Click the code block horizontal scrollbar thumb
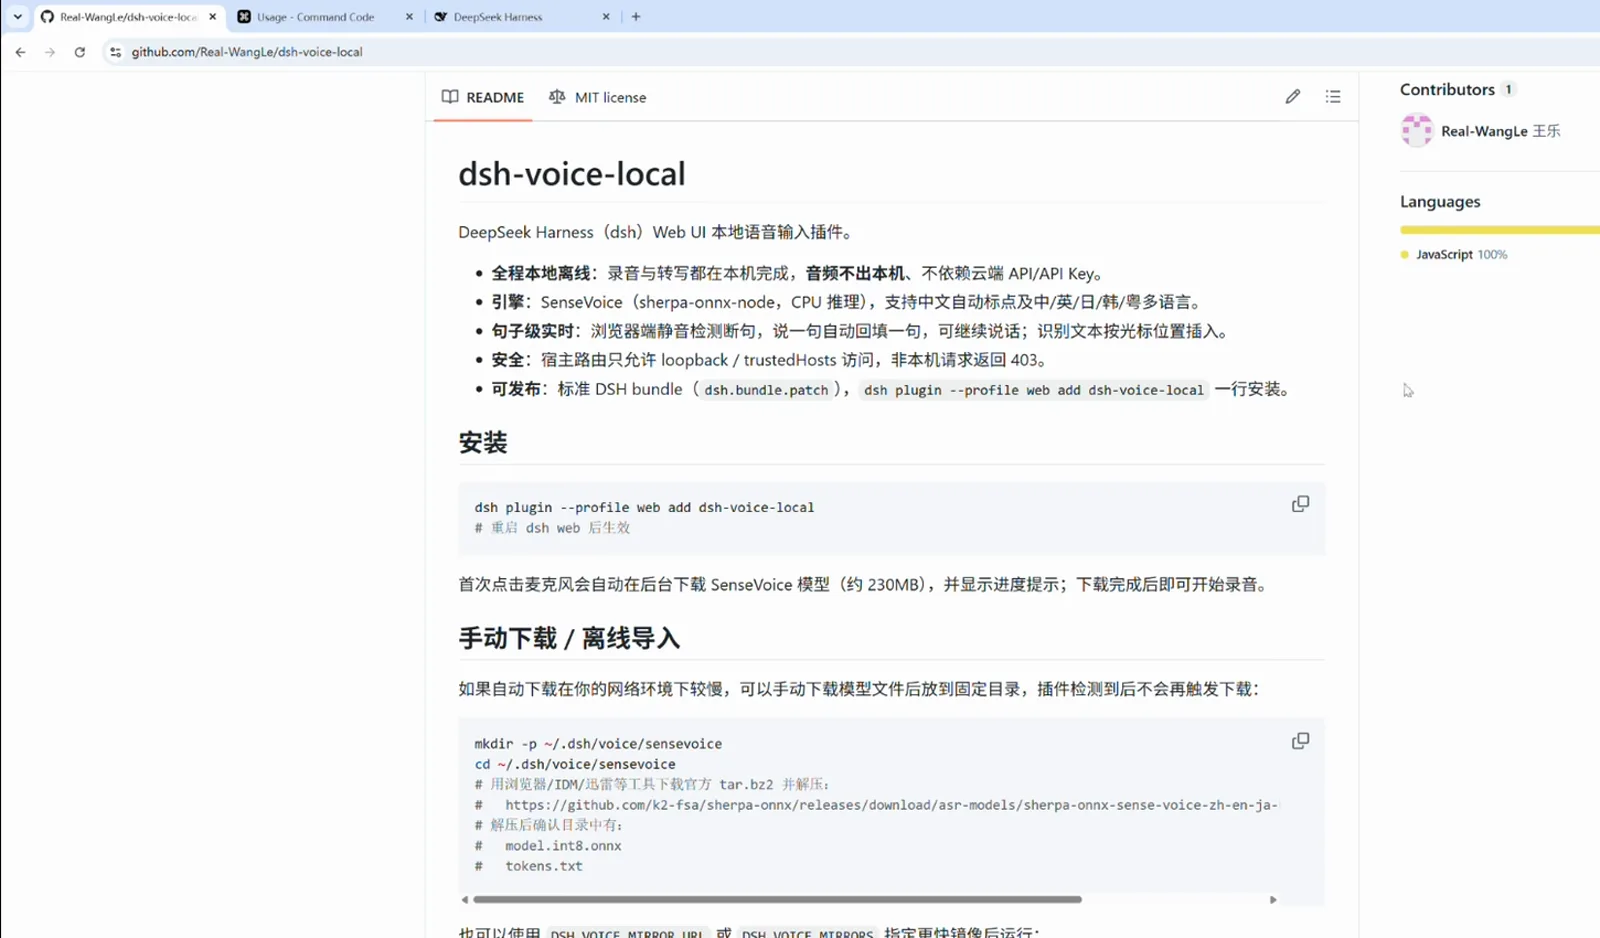Viewport: 1600px width, 938px height. tap(777, 900)
